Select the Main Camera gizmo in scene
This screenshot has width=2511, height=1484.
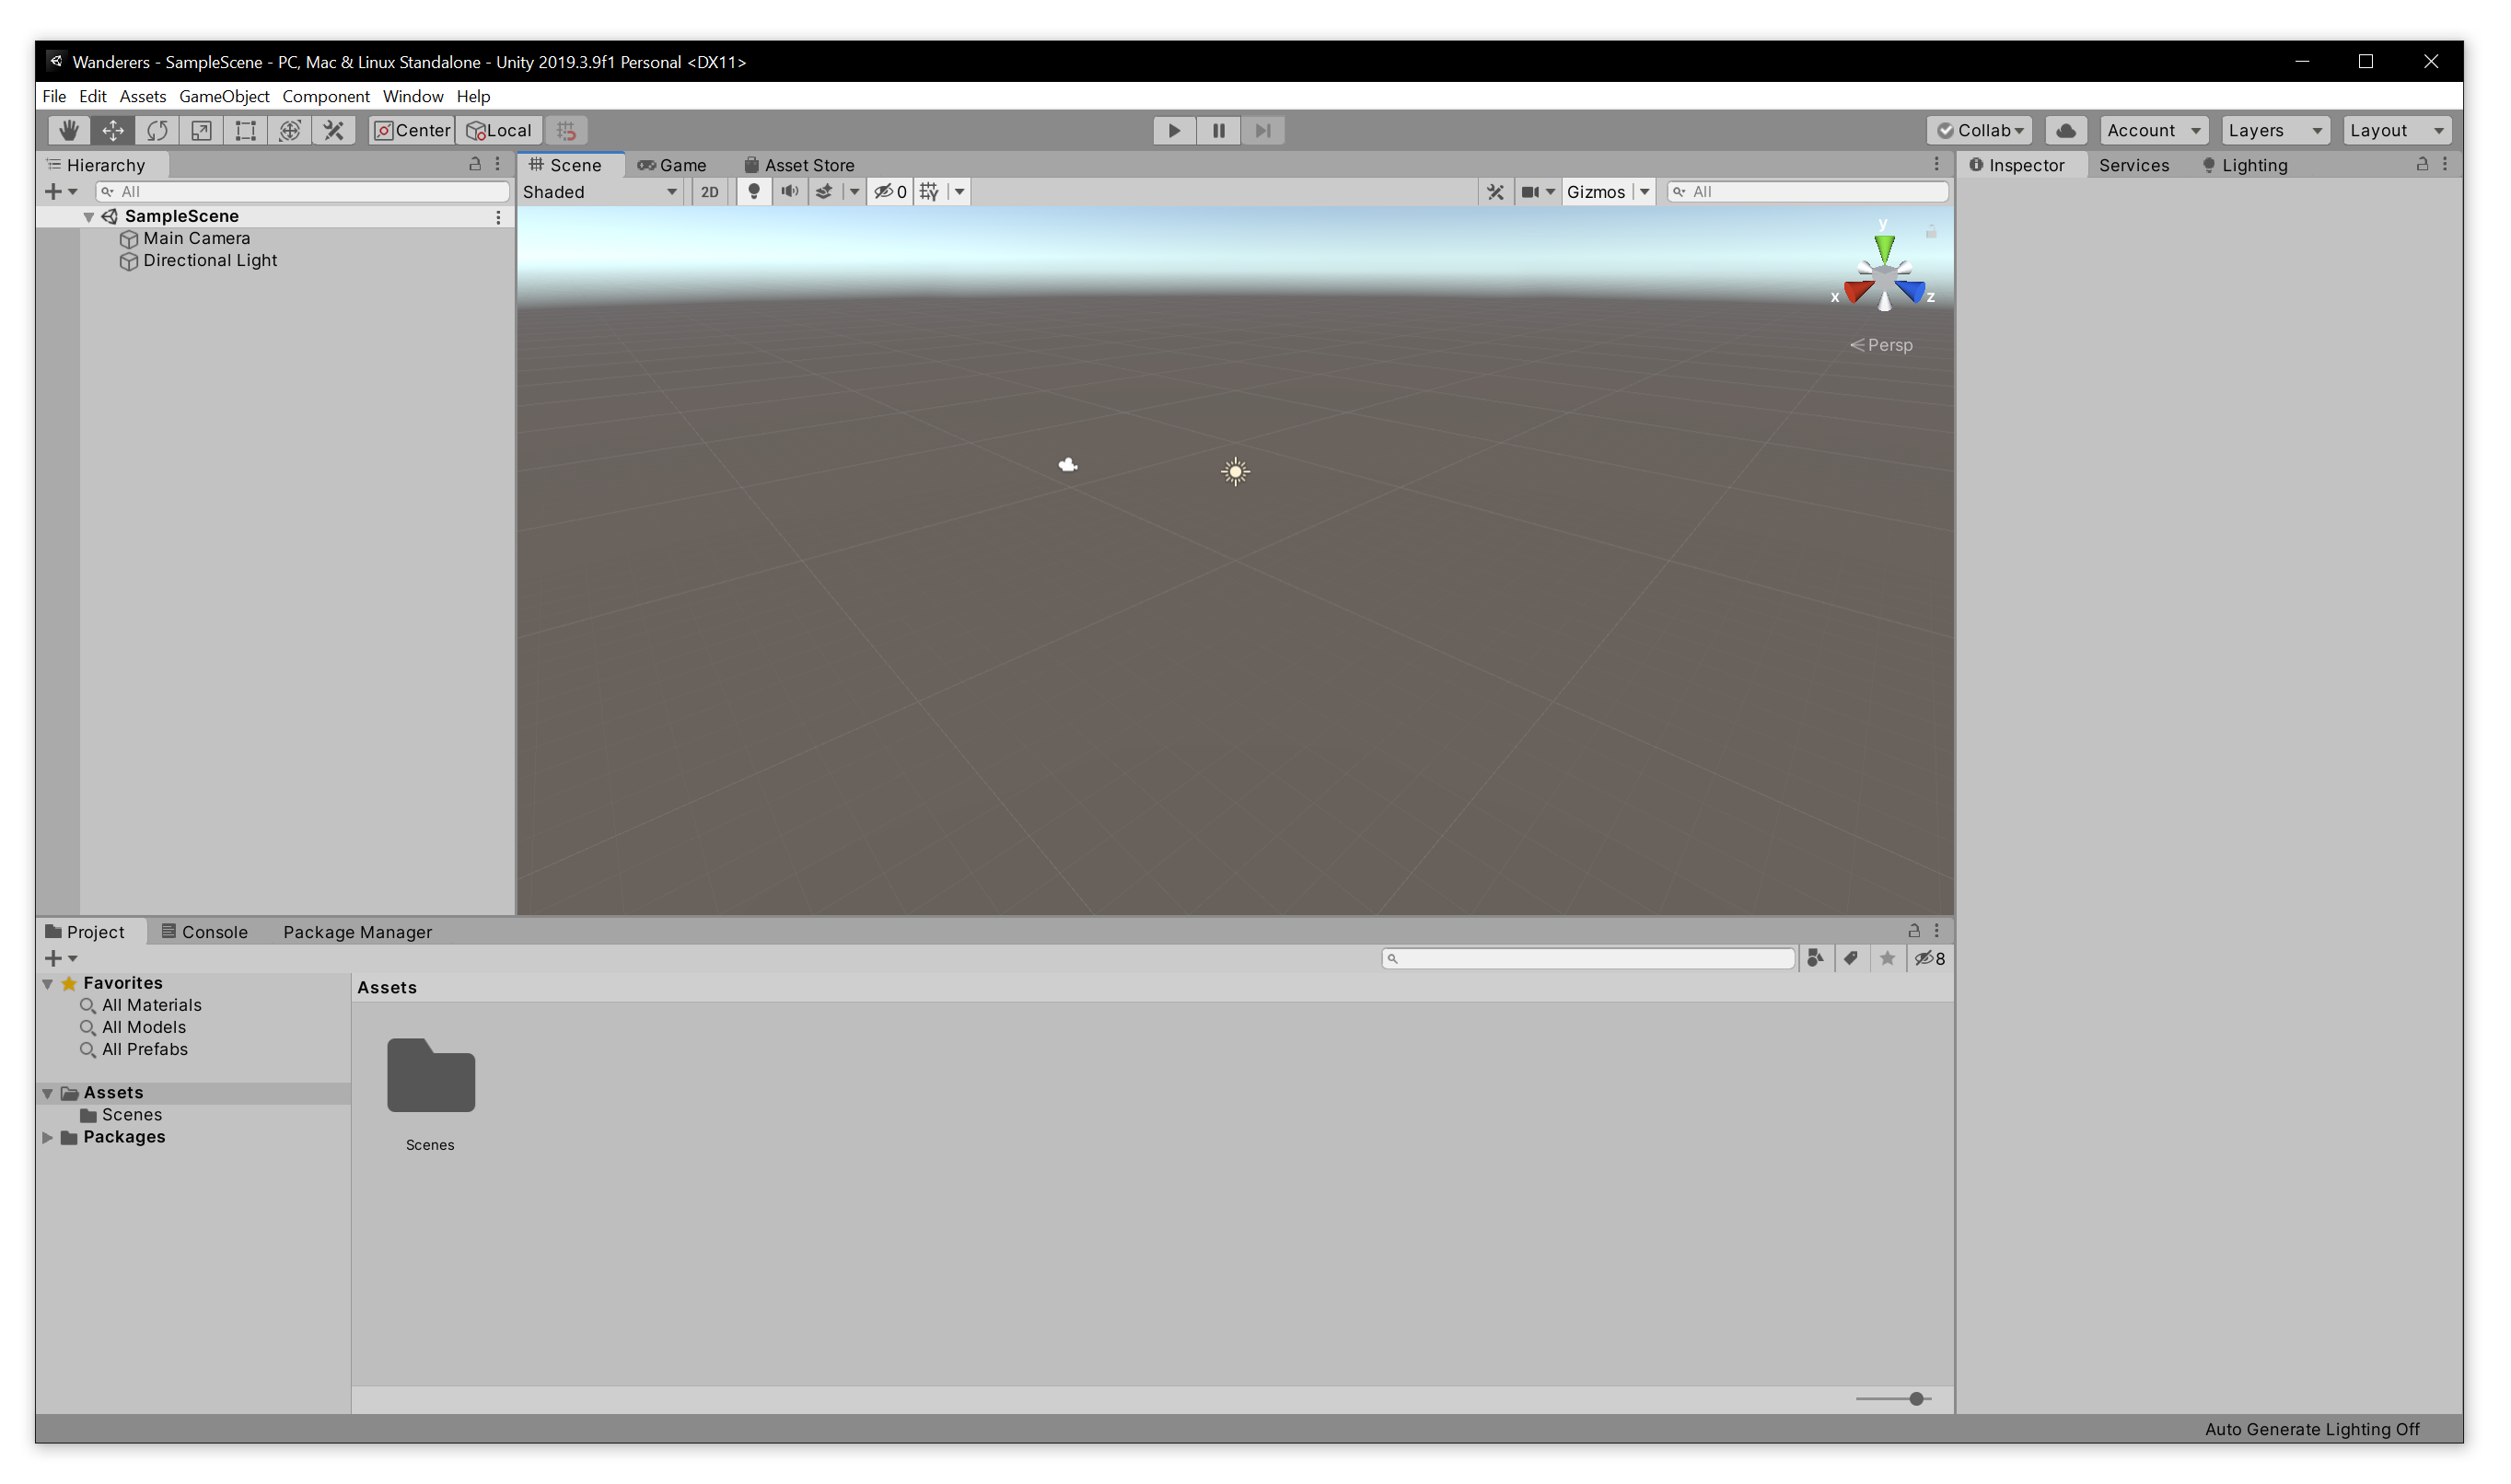[x=1069, y=465]
